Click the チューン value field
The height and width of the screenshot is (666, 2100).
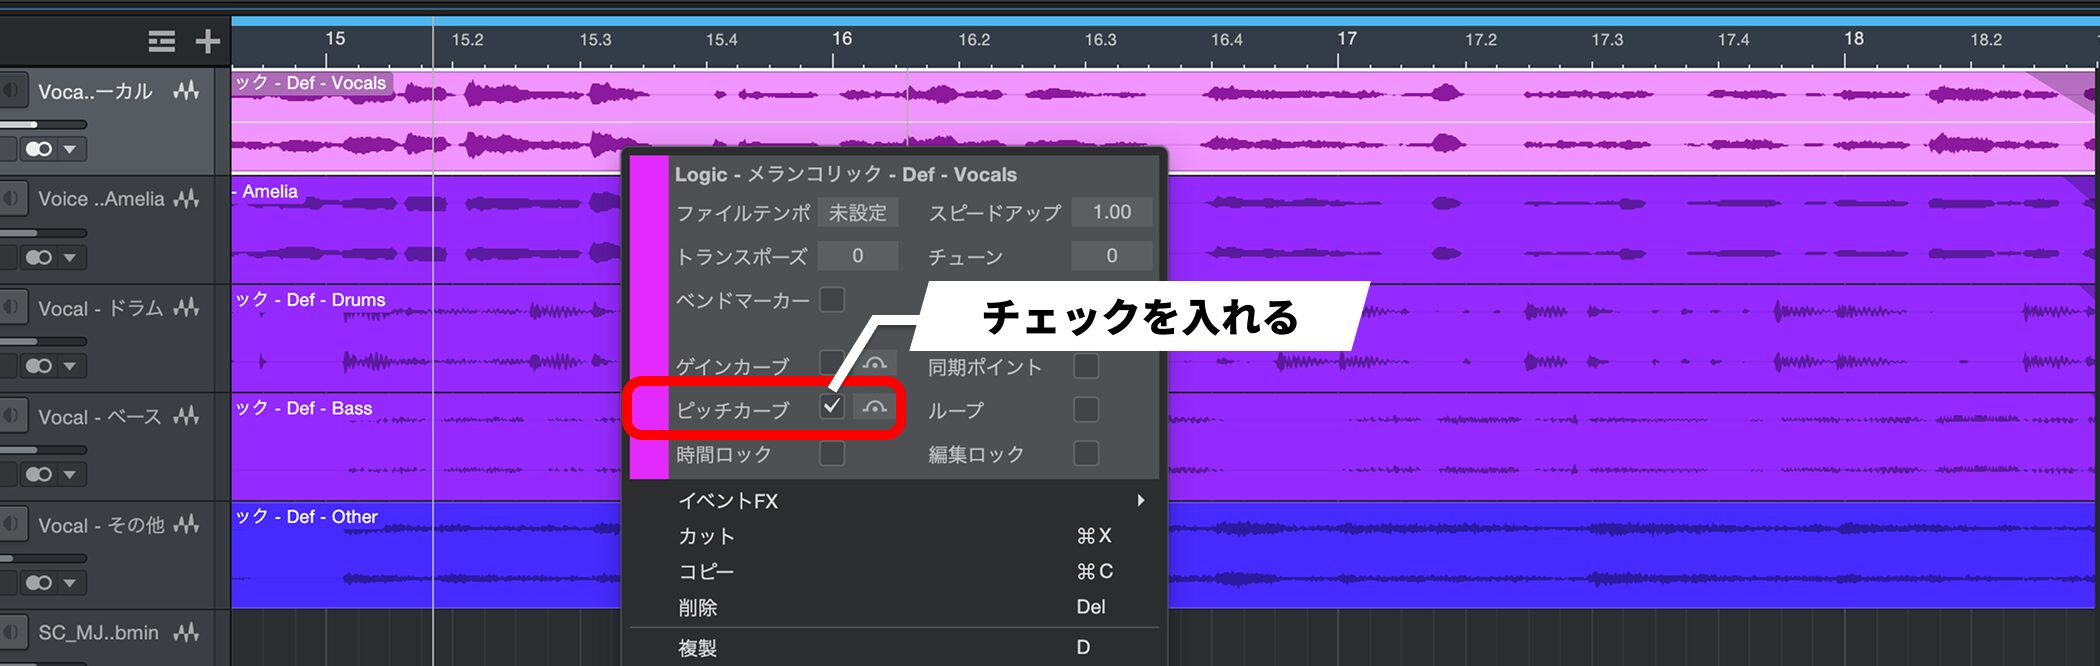[x=1112, y=256]
